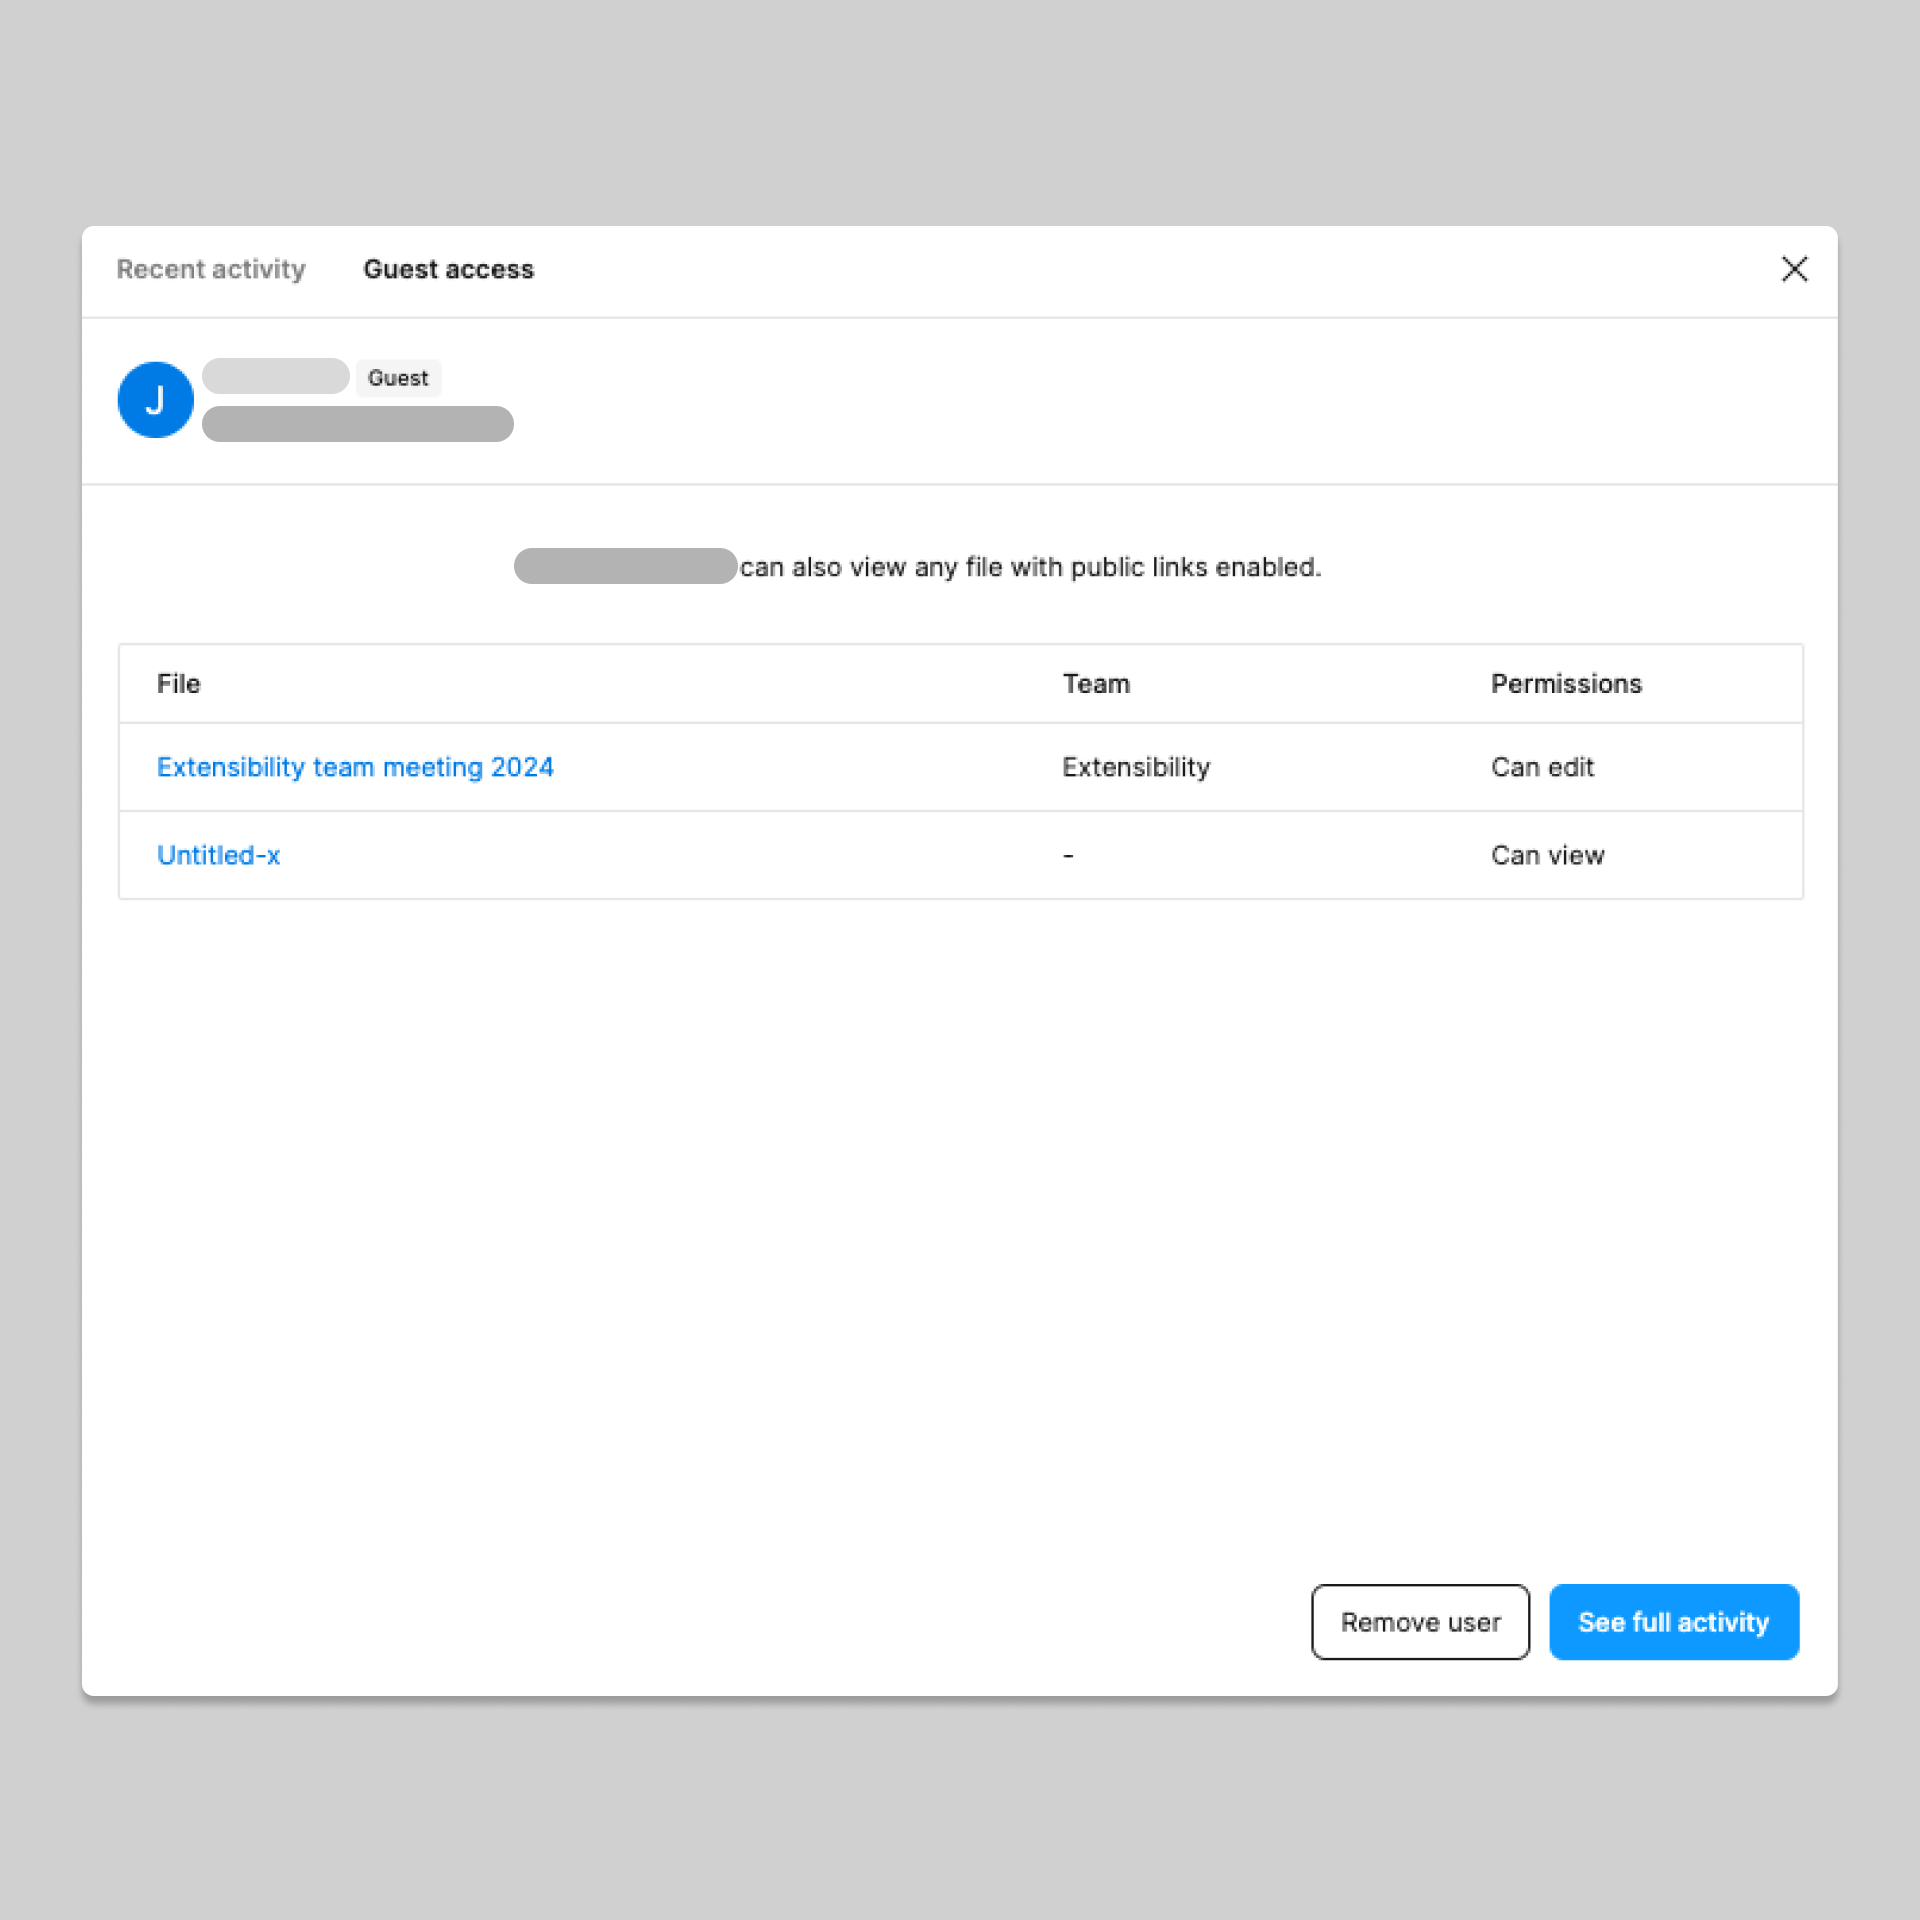Click the Guest access tab

click(447, 269)
